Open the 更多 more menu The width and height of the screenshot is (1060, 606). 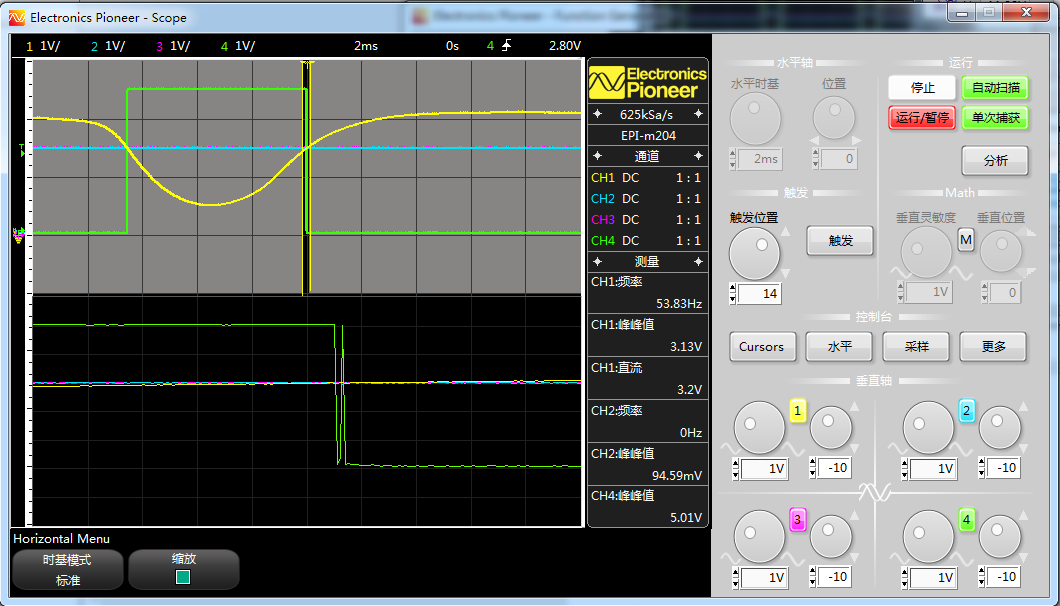pos(993,347)
